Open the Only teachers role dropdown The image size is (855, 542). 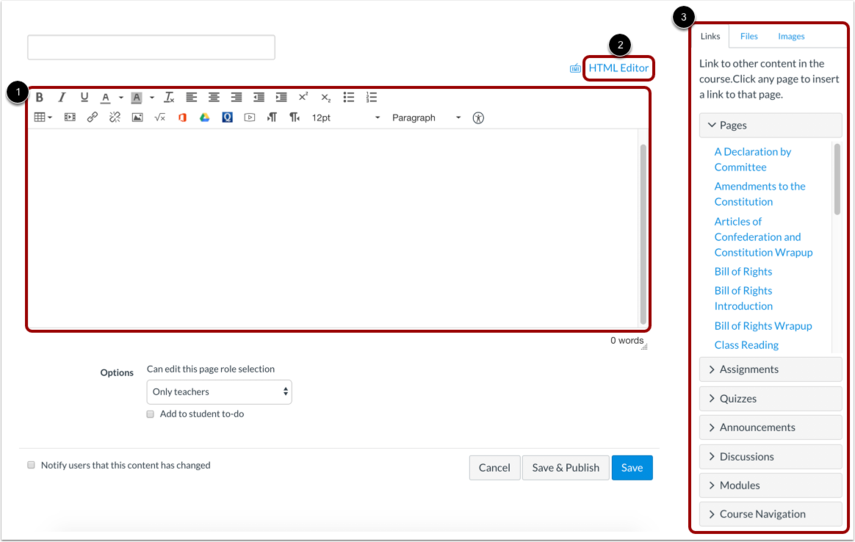[219, 392]
